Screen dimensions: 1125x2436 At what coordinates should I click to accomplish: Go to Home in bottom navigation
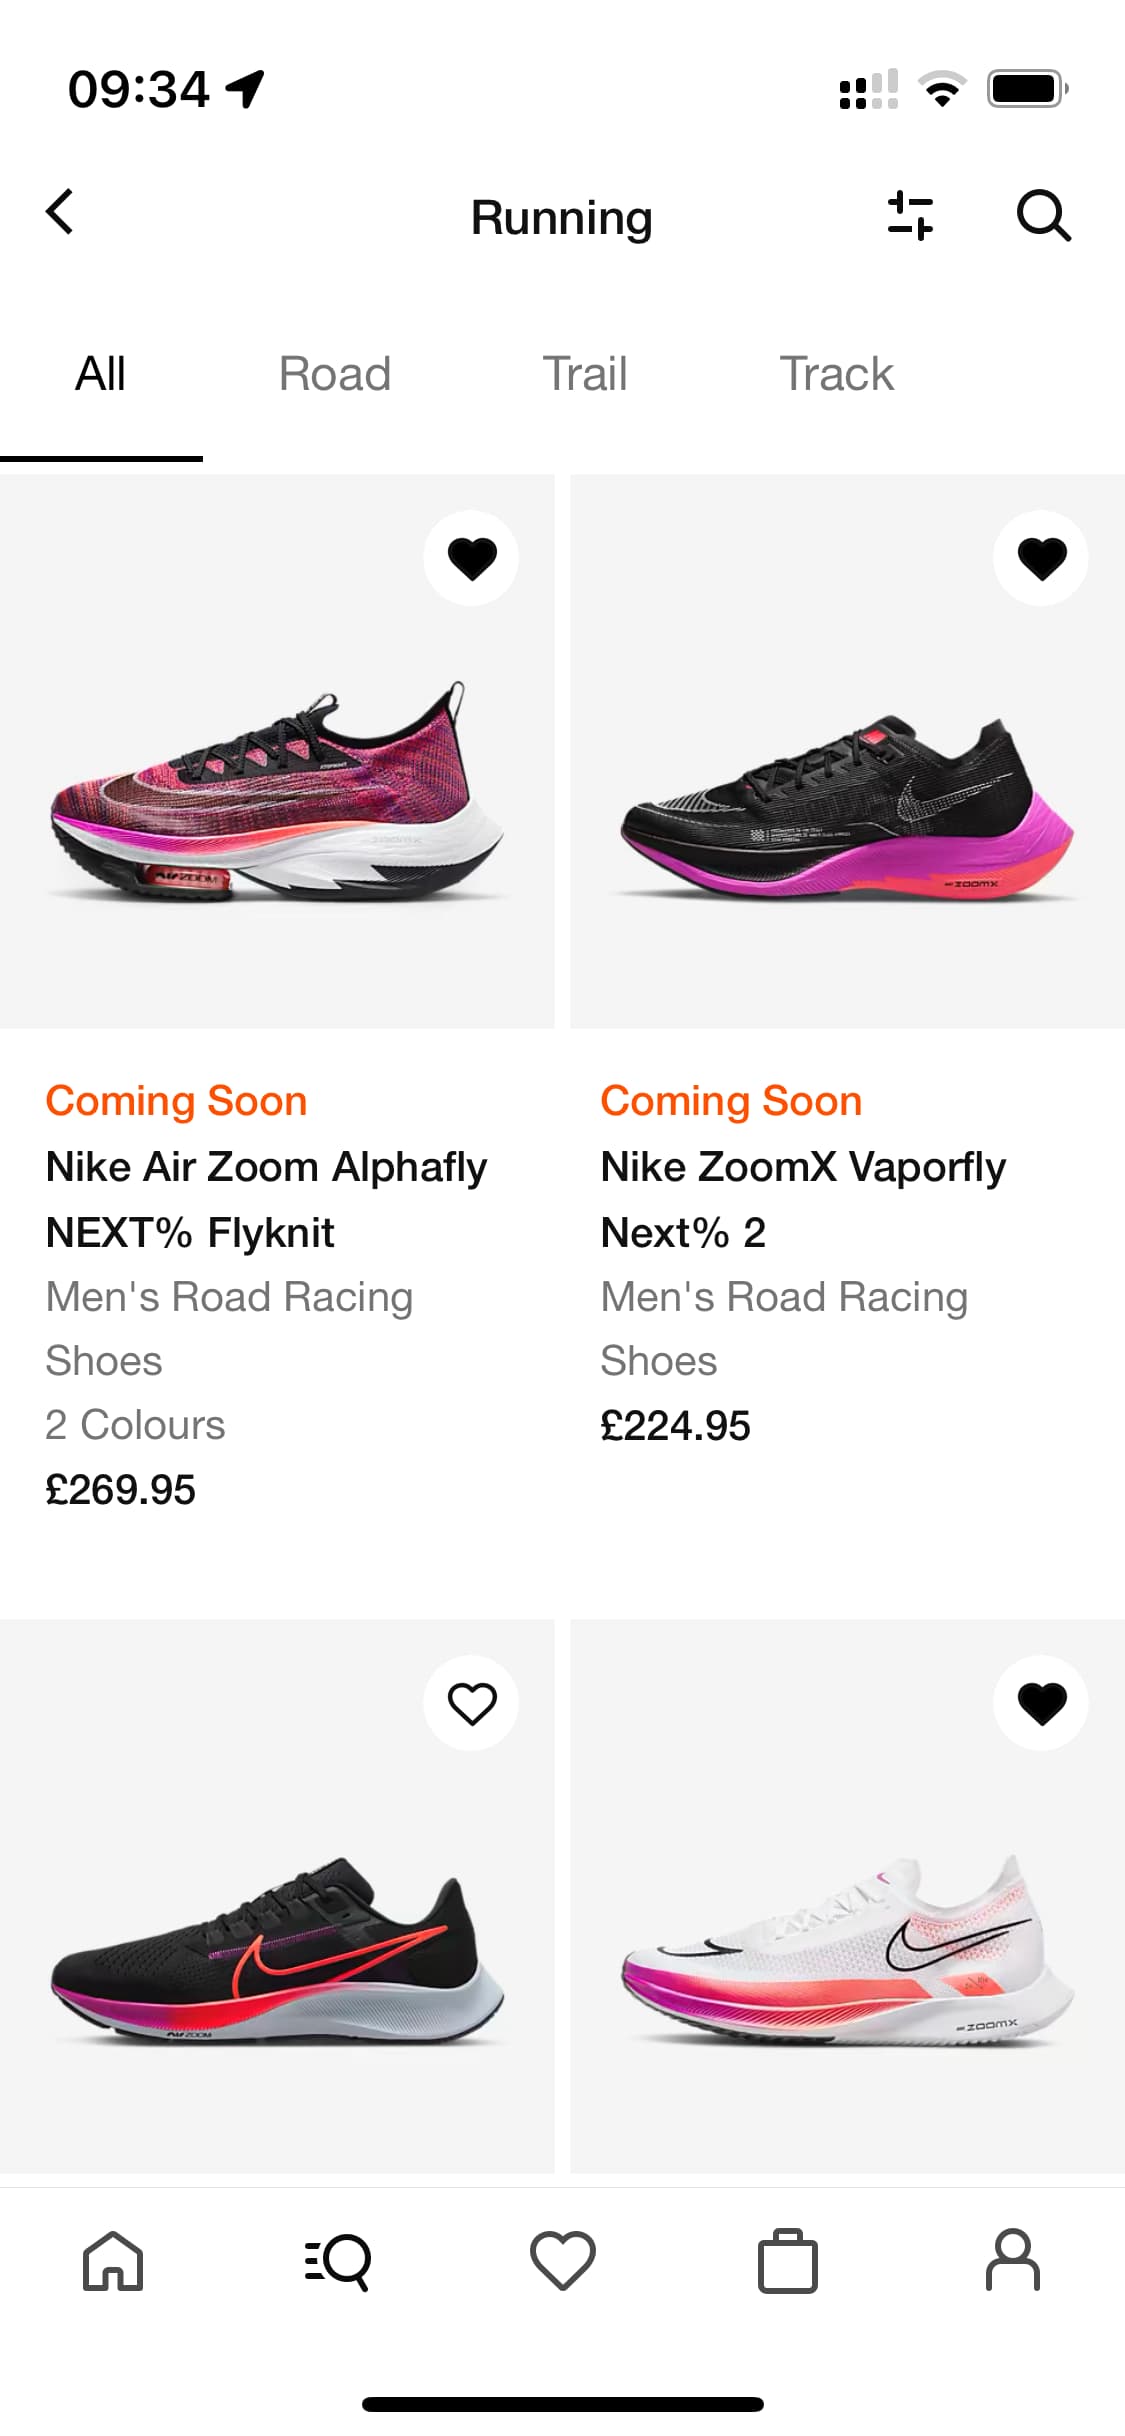(x=113, y=2260)
